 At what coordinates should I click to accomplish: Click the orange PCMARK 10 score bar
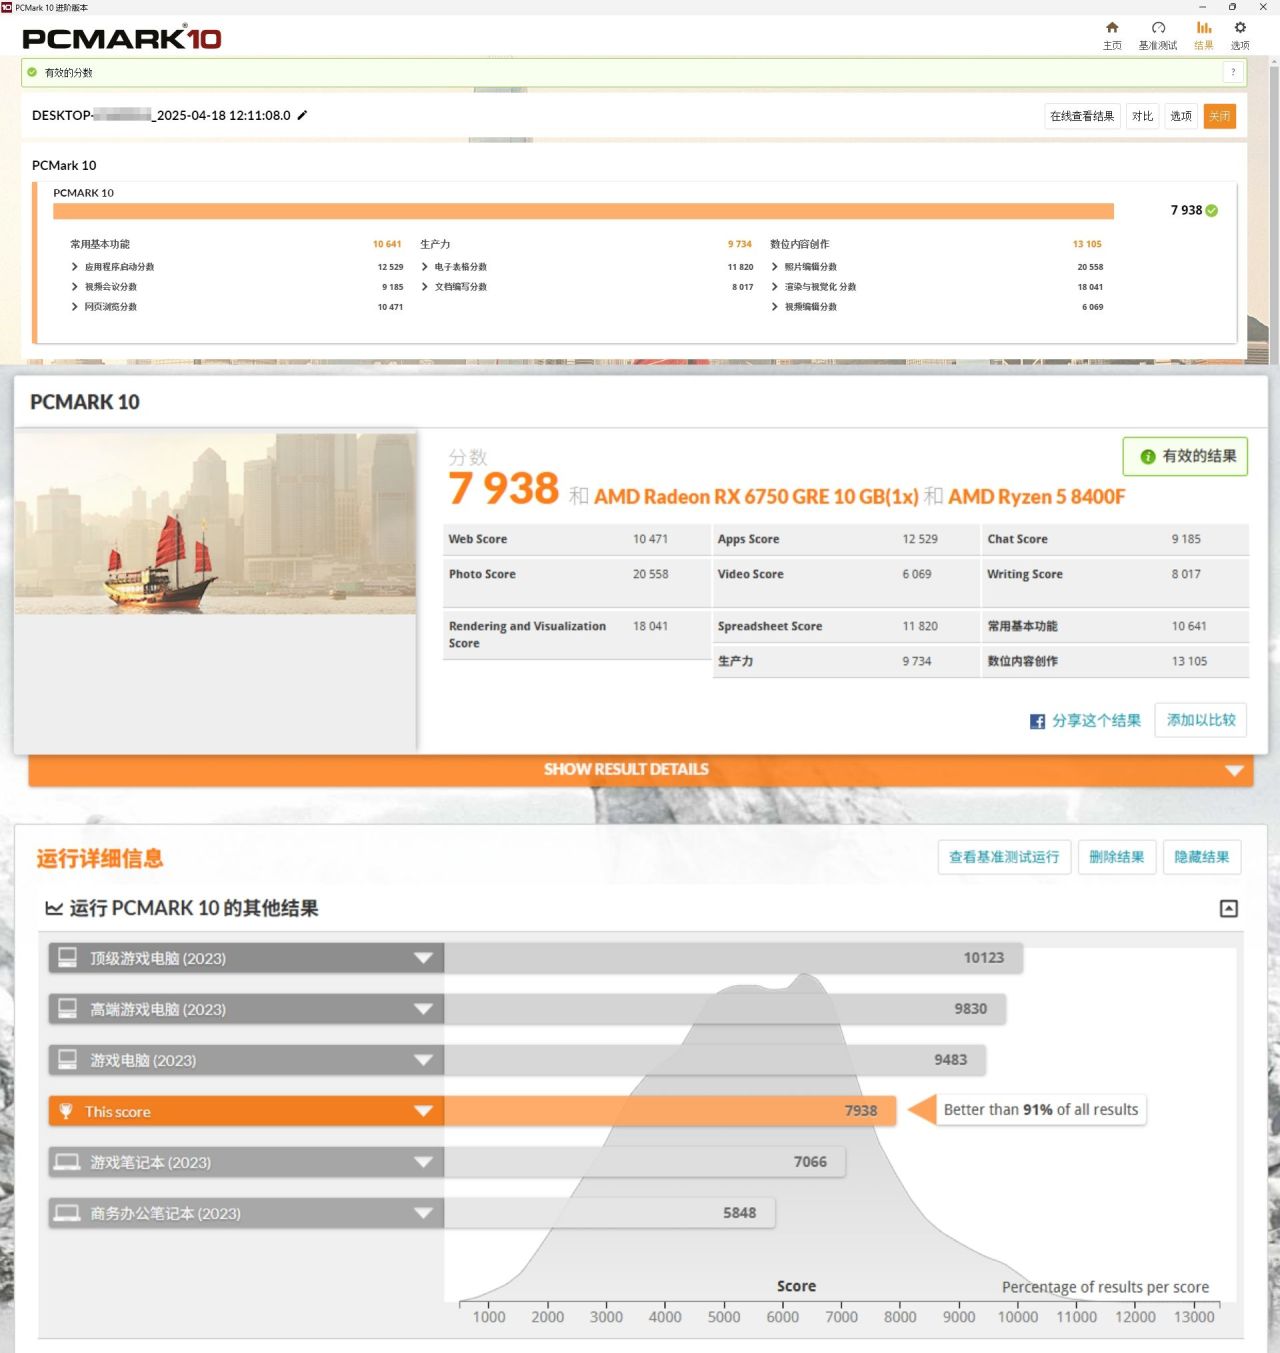pos(583,211)
